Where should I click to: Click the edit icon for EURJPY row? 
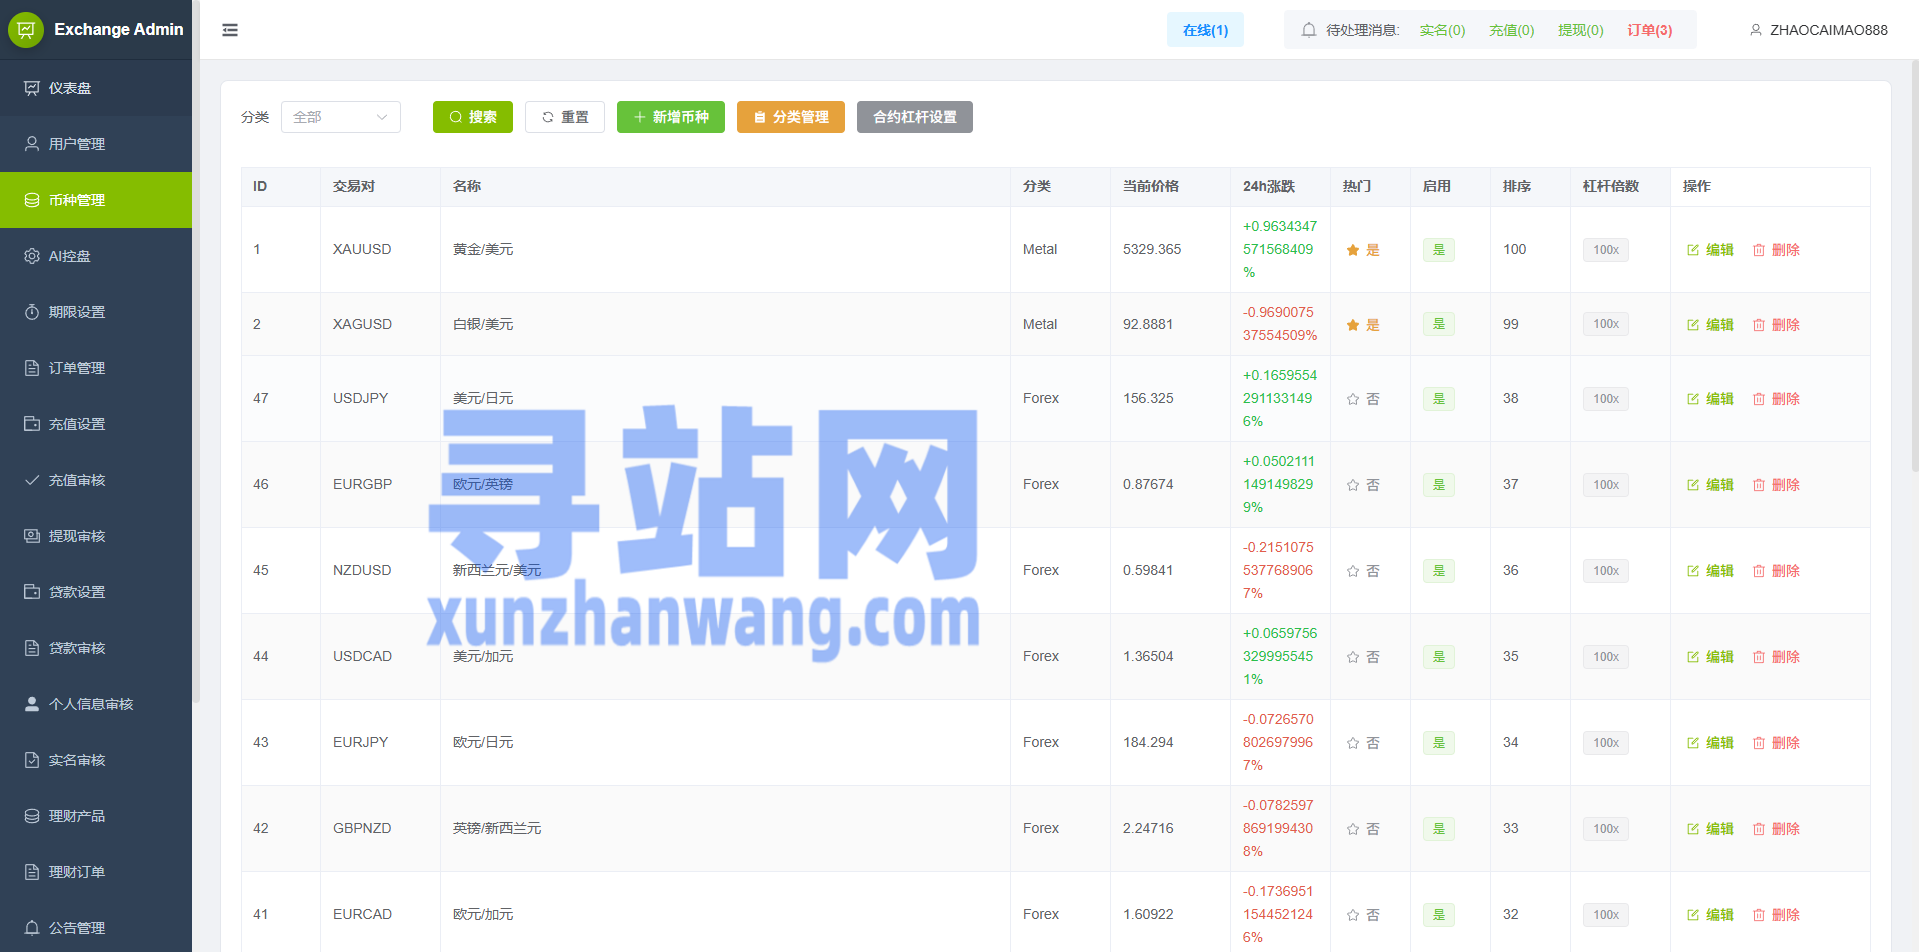(x=1693, y=743)
